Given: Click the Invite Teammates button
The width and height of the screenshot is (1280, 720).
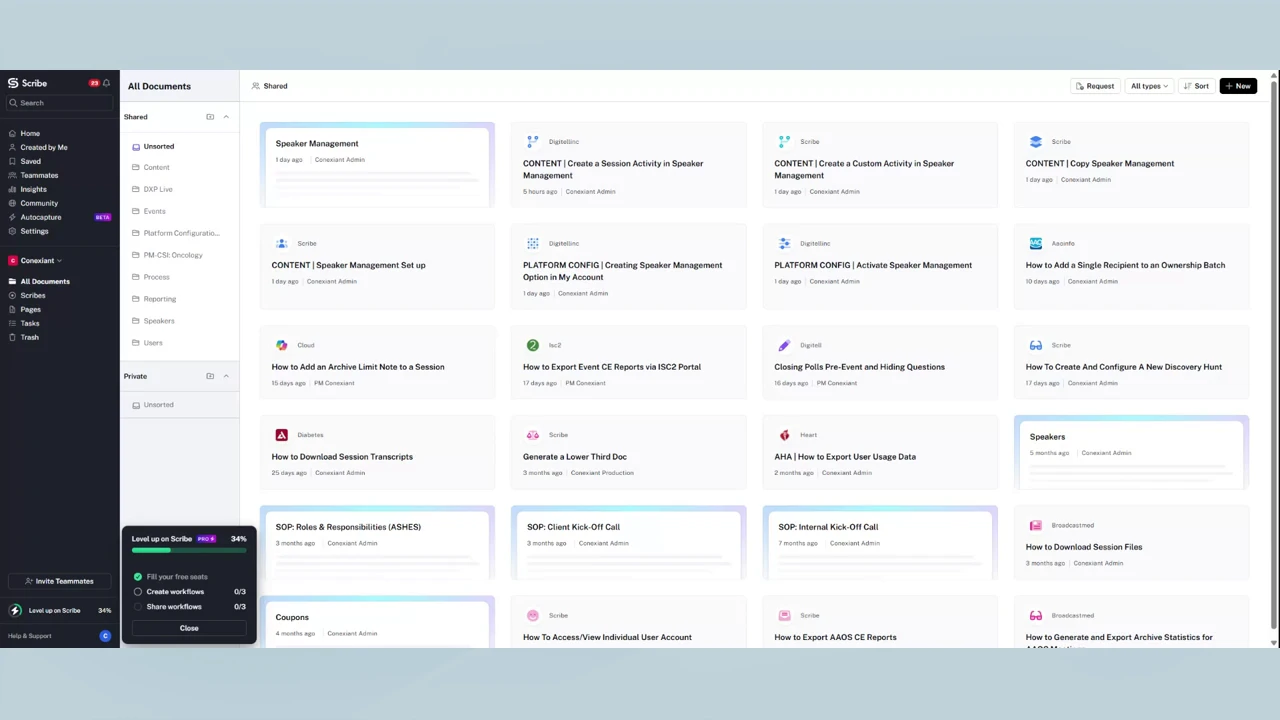Looking at the screenshot, I should click(59, 581).
